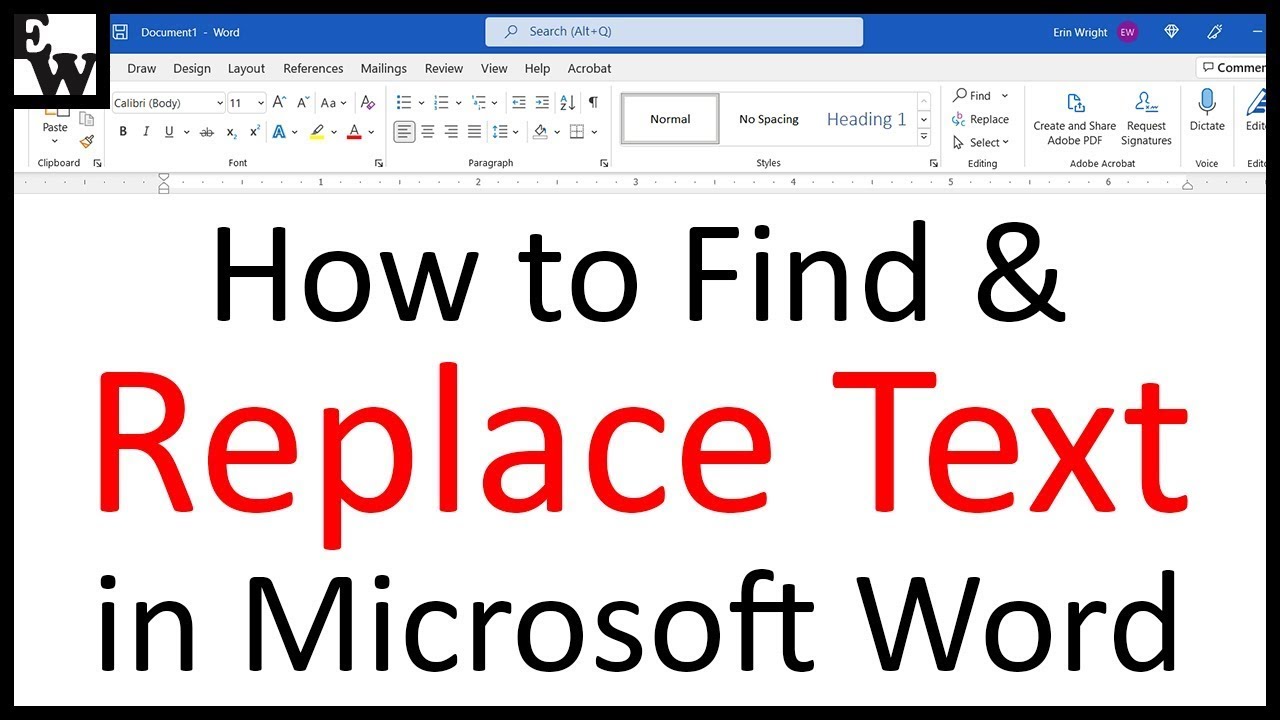
Task: Open the Font dialog launcher
Action: click(379, 163)
